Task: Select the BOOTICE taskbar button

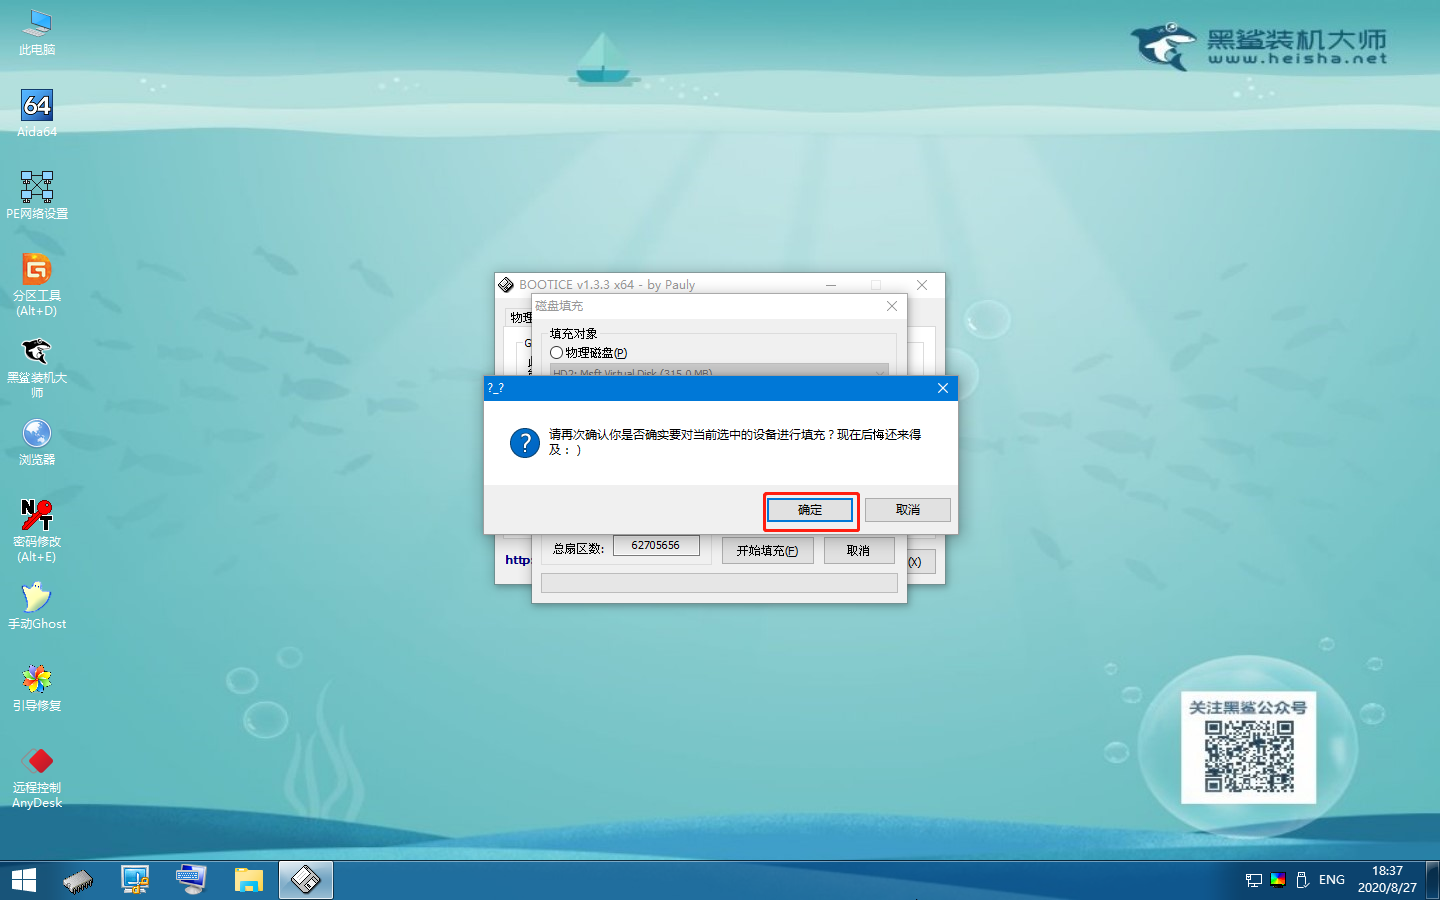Action: point(305,880)
